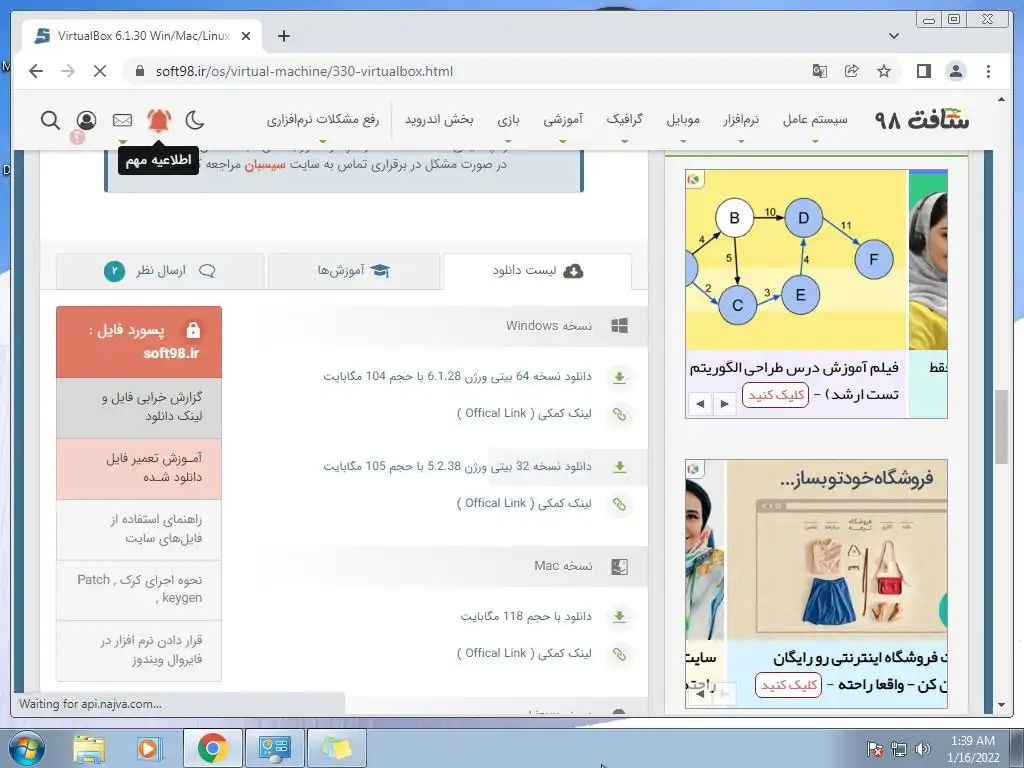This screenshot has width=1024, height=768.
Task: Expand the نرم‌افزار menu
Action: [x=741, y=120]
